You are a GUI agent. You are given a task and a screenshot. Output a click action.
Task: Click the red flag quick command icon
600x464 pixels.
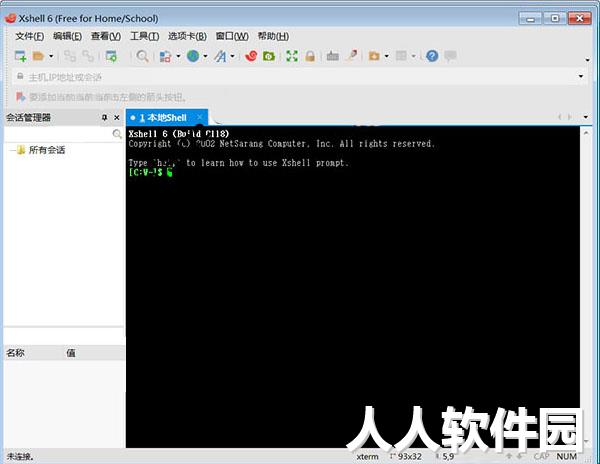pyautogui.click(x=20, y=97)
